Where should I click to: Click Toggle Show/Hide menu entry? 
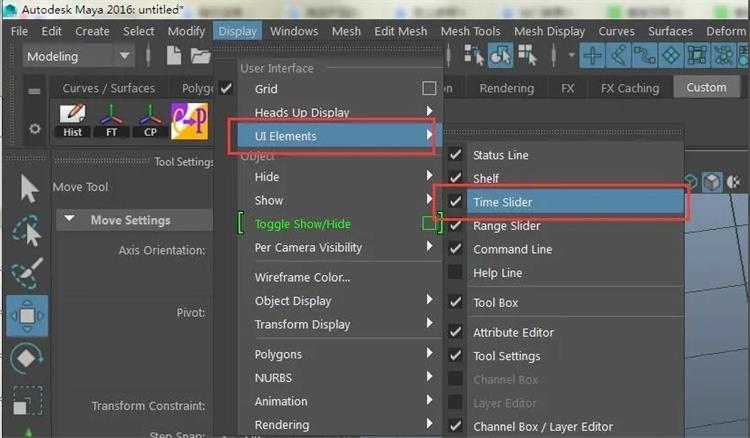pos(302,224)
